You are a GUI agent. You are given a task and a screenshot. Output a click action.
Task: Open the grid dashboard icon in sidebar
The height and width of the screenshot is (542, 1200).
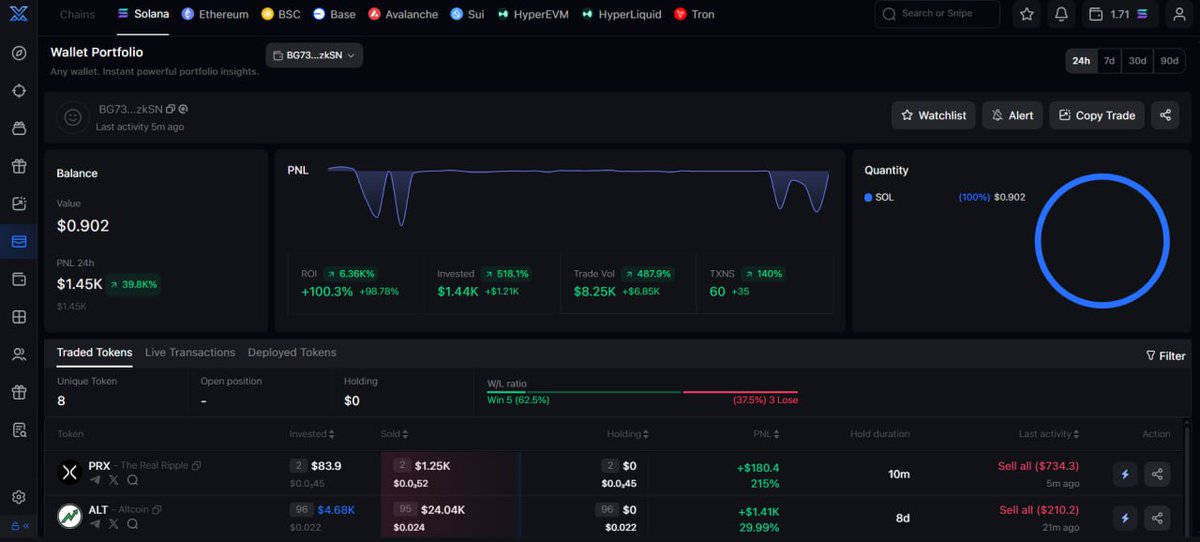click(19, 317)
